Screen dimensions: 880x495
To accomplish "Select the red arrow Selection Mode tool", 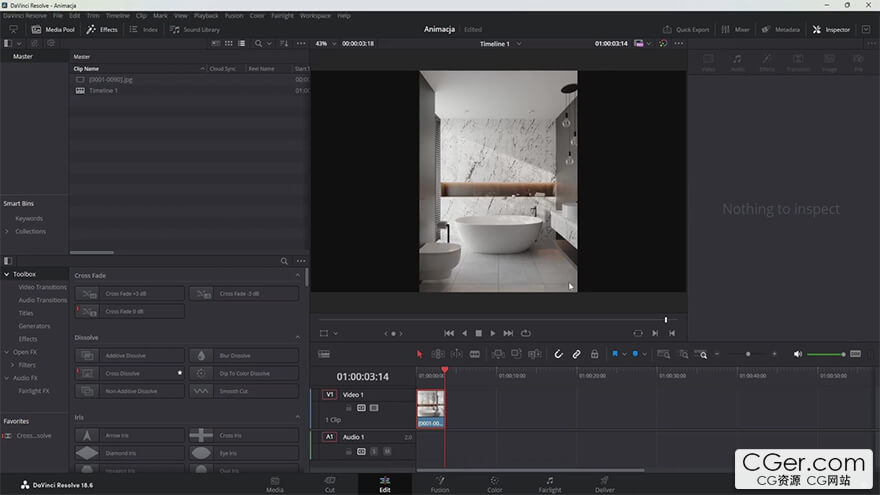I will [x=420, y=354].
